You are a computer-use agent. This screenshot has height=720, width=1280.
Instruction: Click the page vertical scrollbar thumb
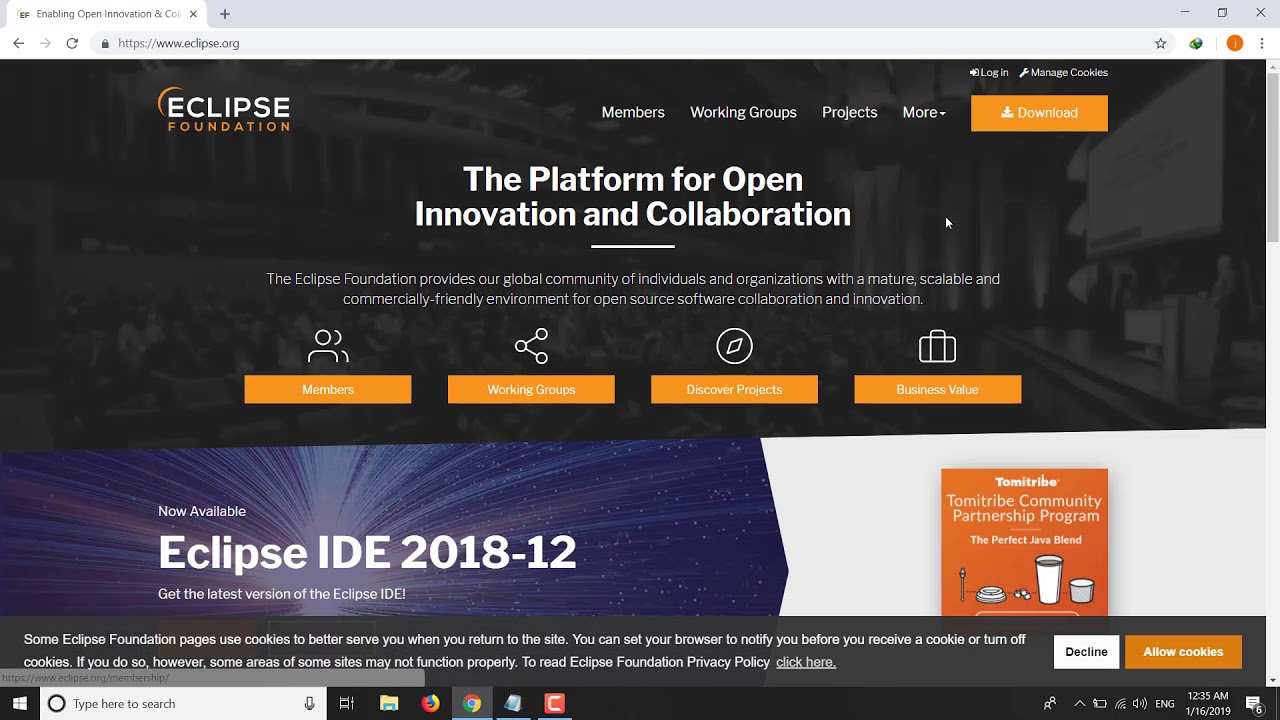[x=1272, y=158]
